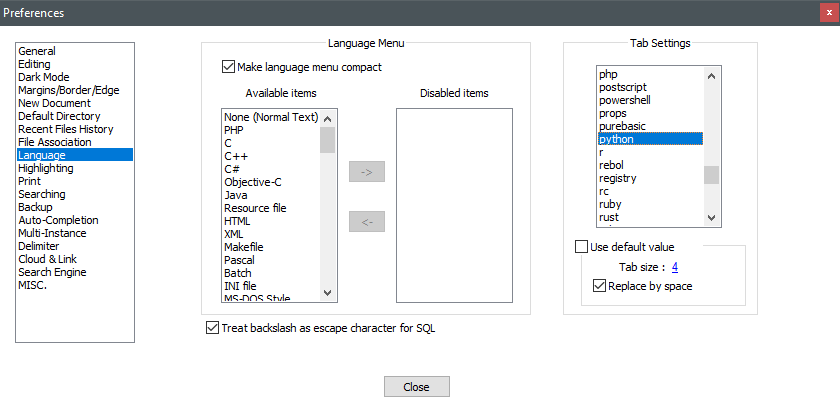
Task: Click the Tab Settings scrollbar thumb
Action: (x=711, y=175)
